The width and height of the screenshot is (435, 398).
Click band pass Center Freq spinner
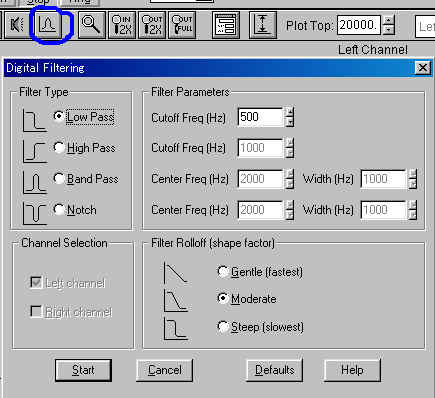[x=290, y=179]
